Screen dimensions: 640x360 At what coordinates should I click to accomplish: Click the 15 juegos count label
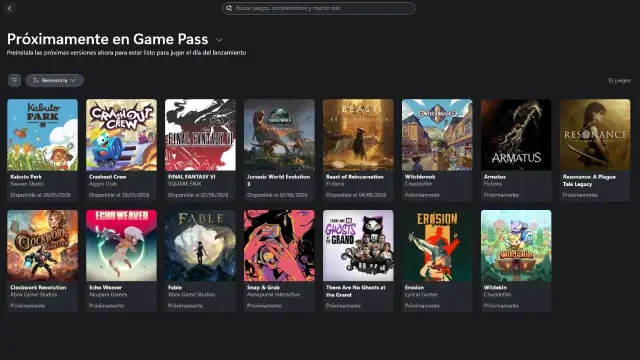coord(619,80)
